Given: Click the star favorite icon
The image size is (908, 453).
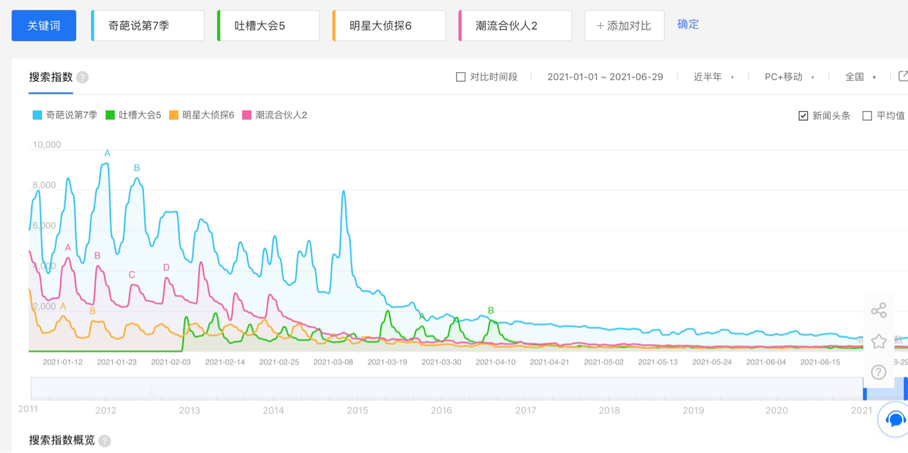Looking at the screenshot, I should click(x=878, y=342).
